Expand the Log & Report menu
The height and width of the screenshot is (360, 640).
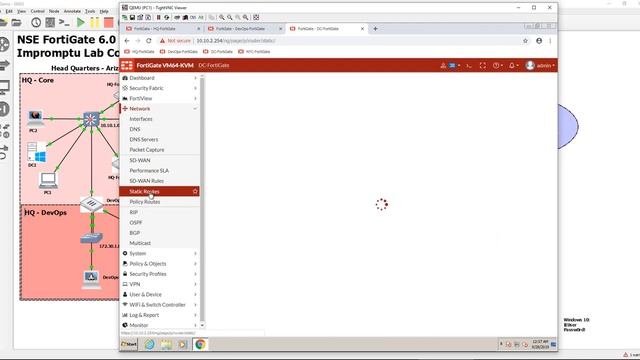(159, 315)
